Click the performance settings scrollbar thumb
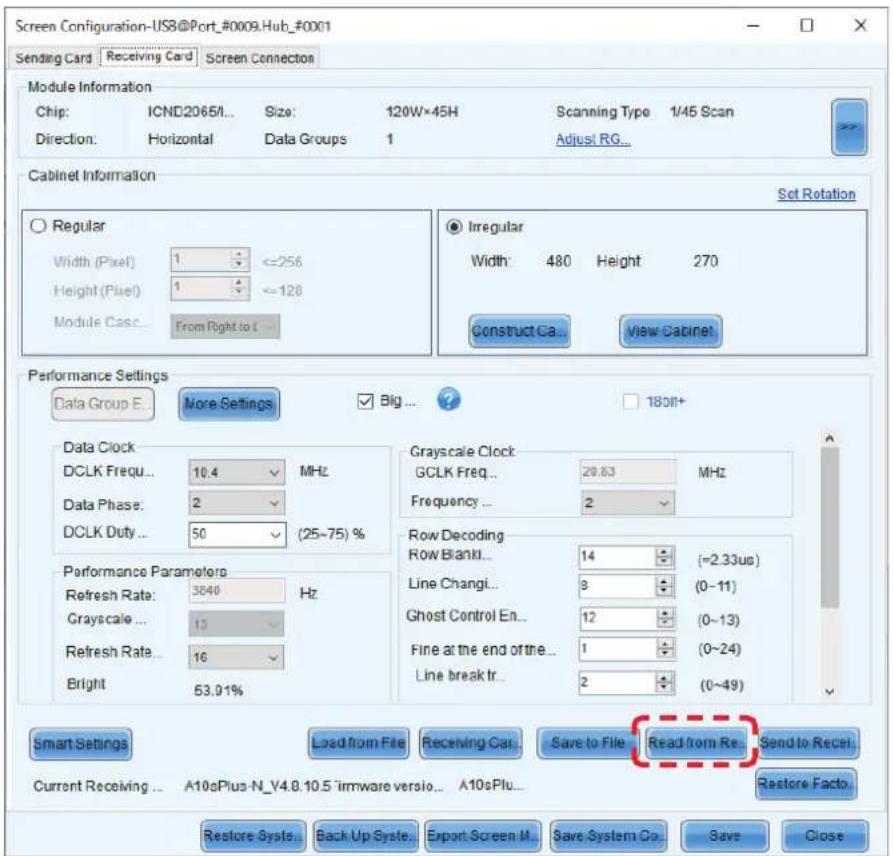 coord(830,528)
